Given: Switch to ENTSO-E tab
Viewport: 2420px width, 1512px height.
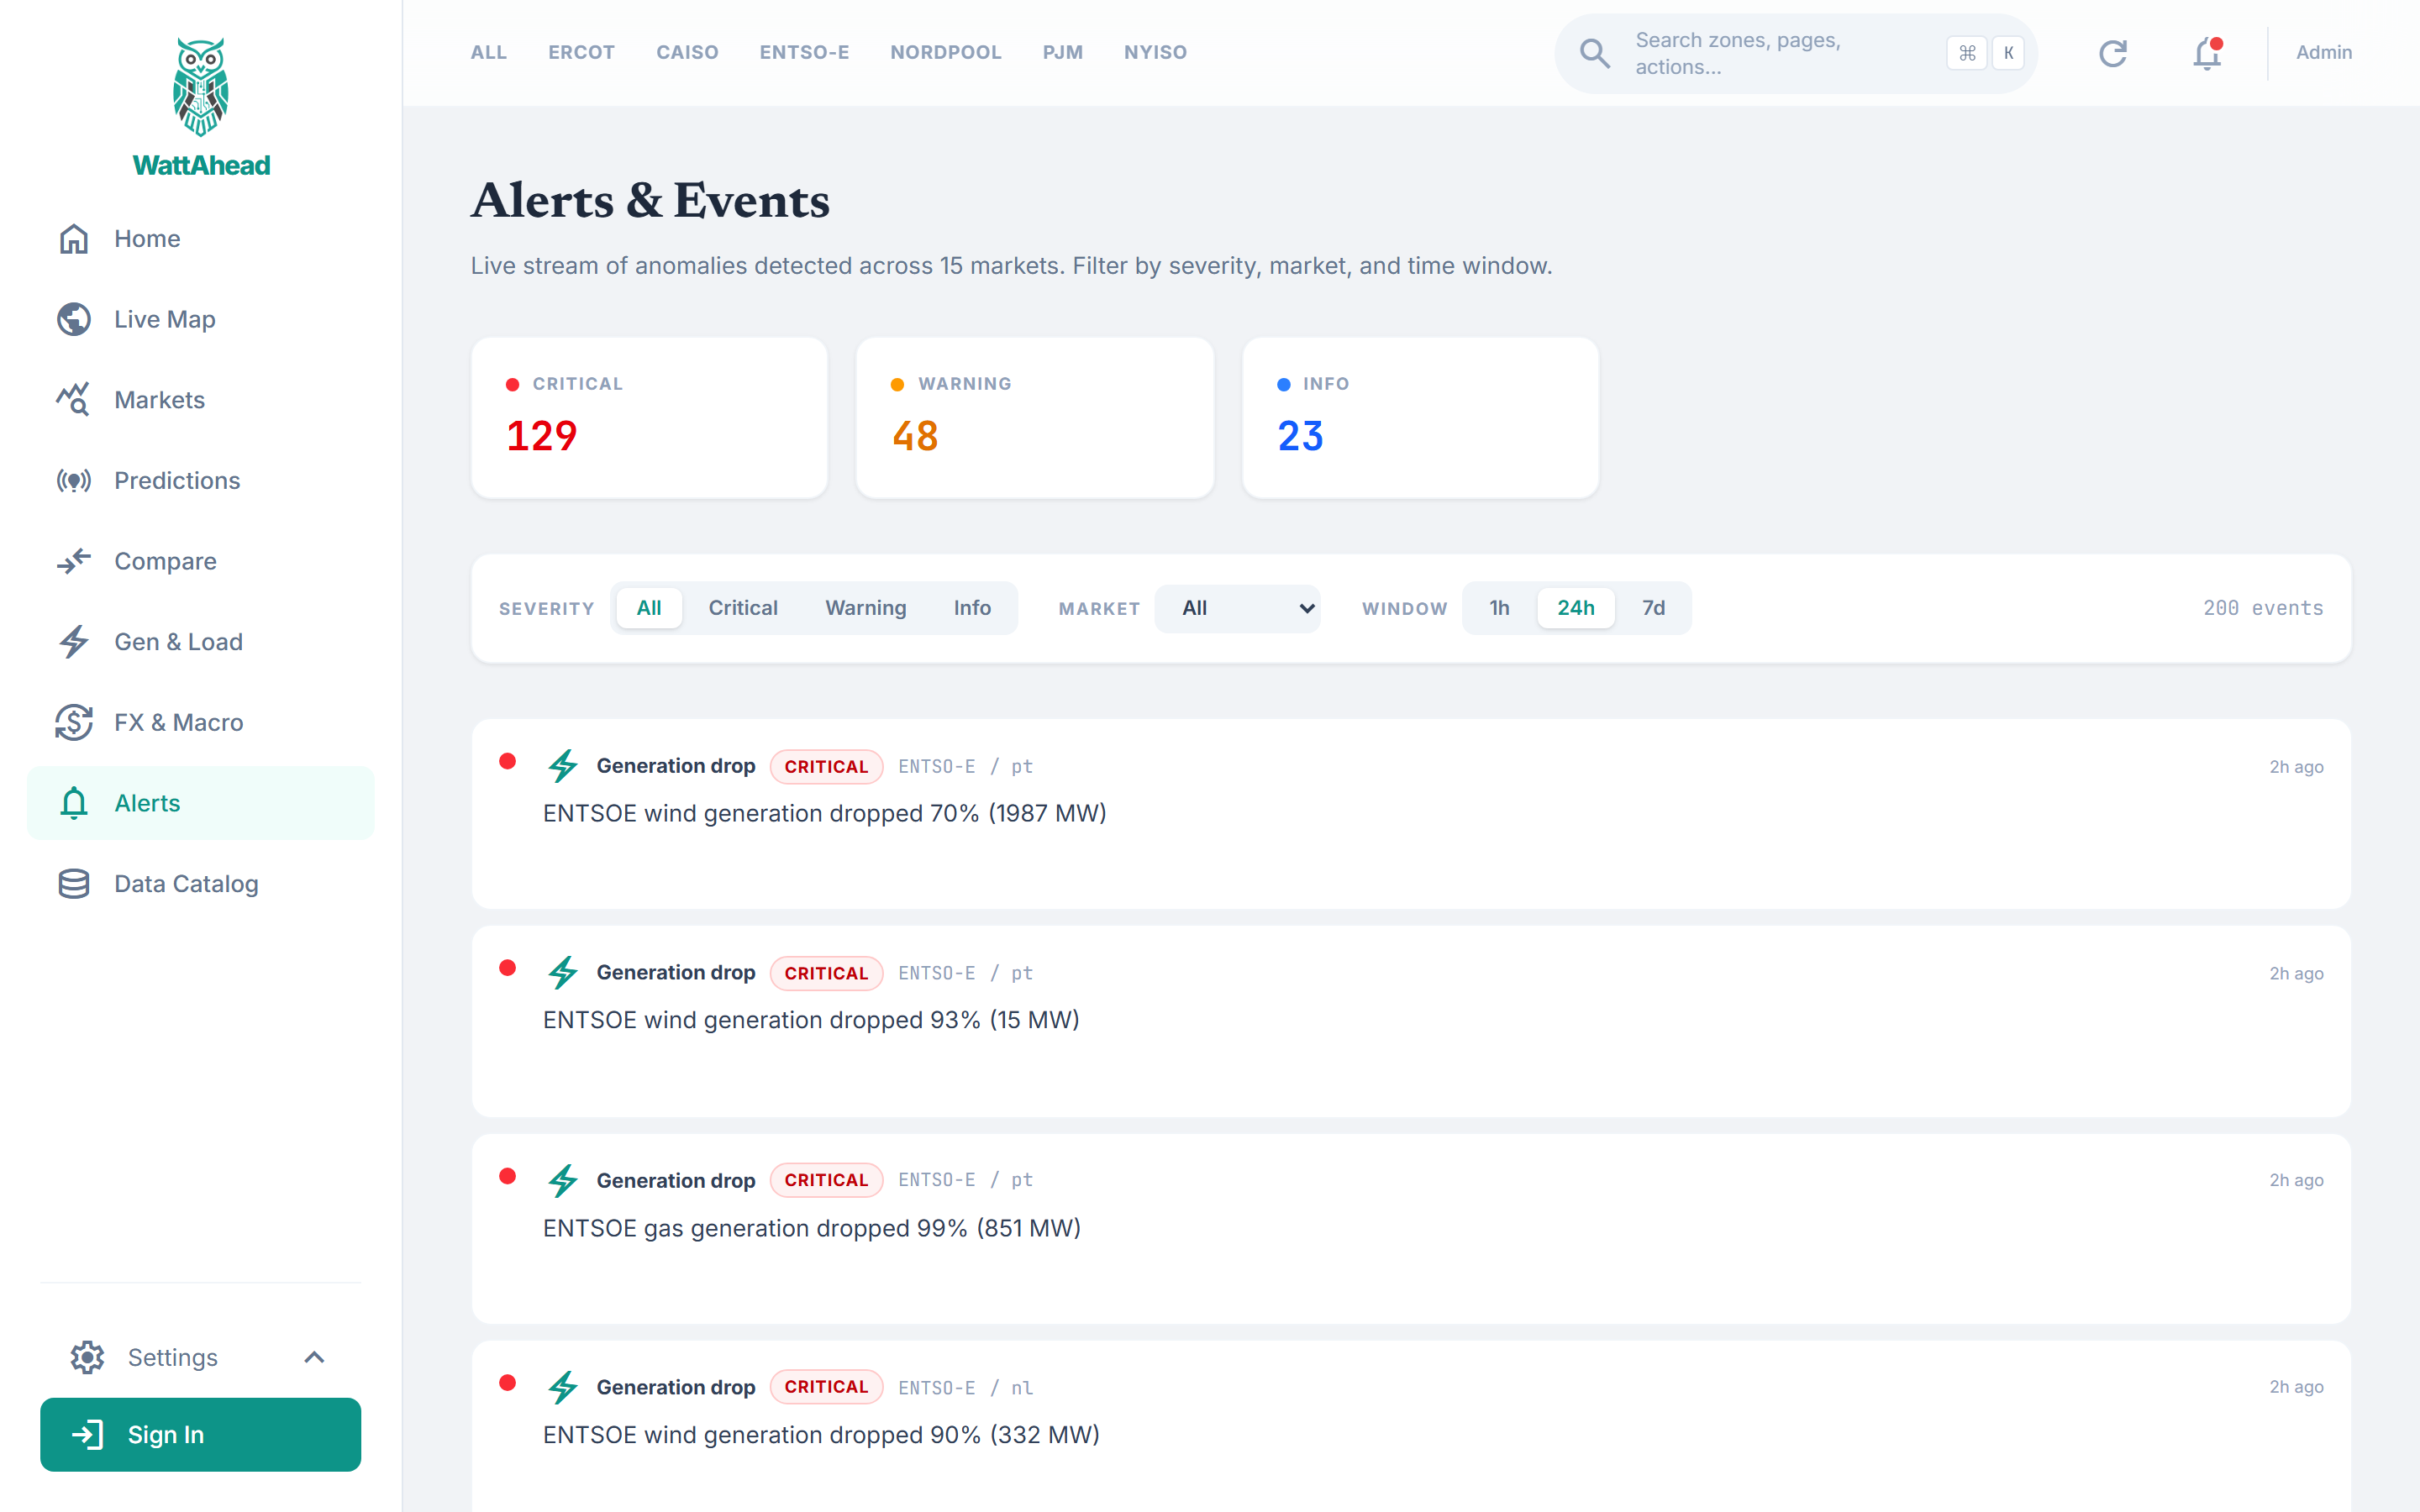Looking at the screenshot, I should click(804, 52).
